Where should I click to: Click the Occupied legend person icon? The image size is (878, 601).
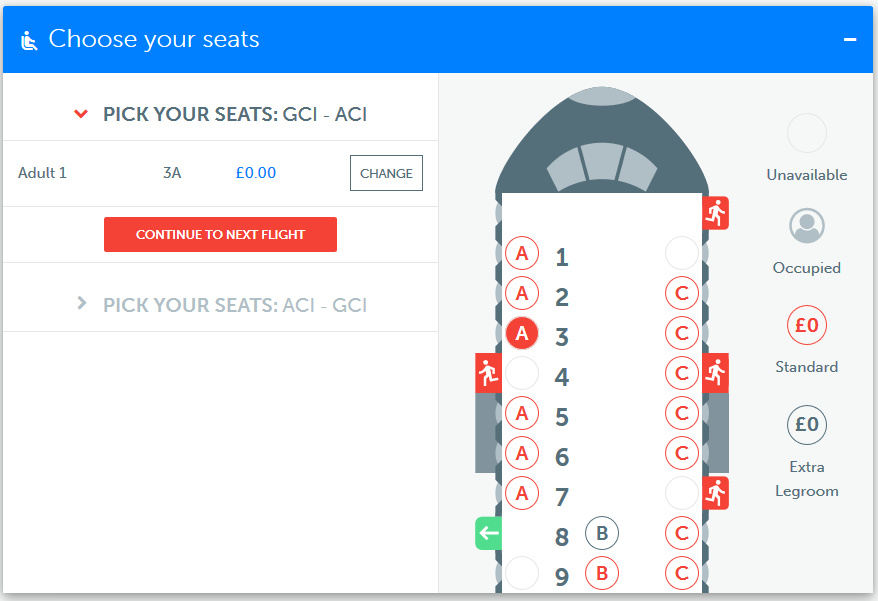[807, 226]
